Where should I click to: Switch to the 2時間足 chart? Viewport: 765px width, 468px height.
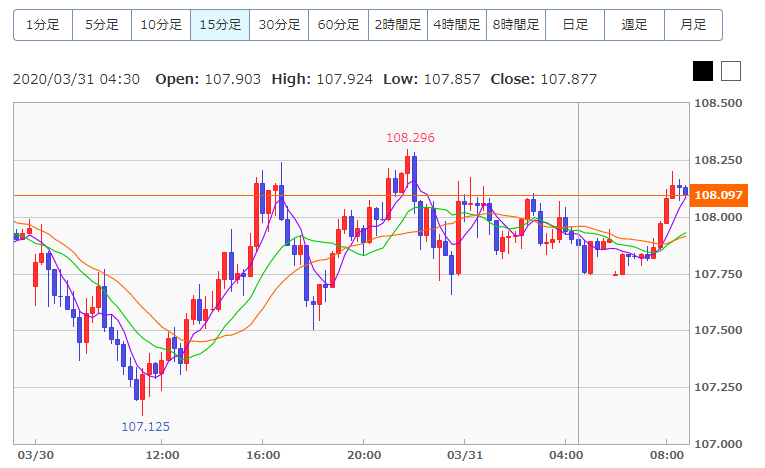point(398,25)
